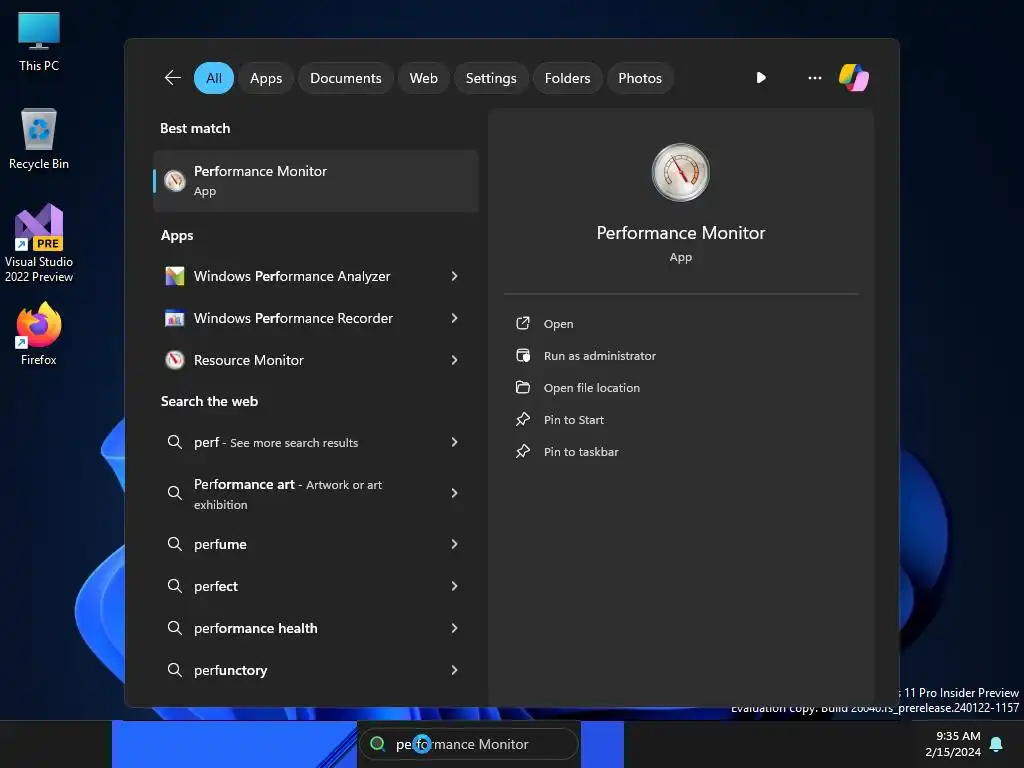Select Visual Studio 2022 Preview desktop shortcut

(39, 244)
